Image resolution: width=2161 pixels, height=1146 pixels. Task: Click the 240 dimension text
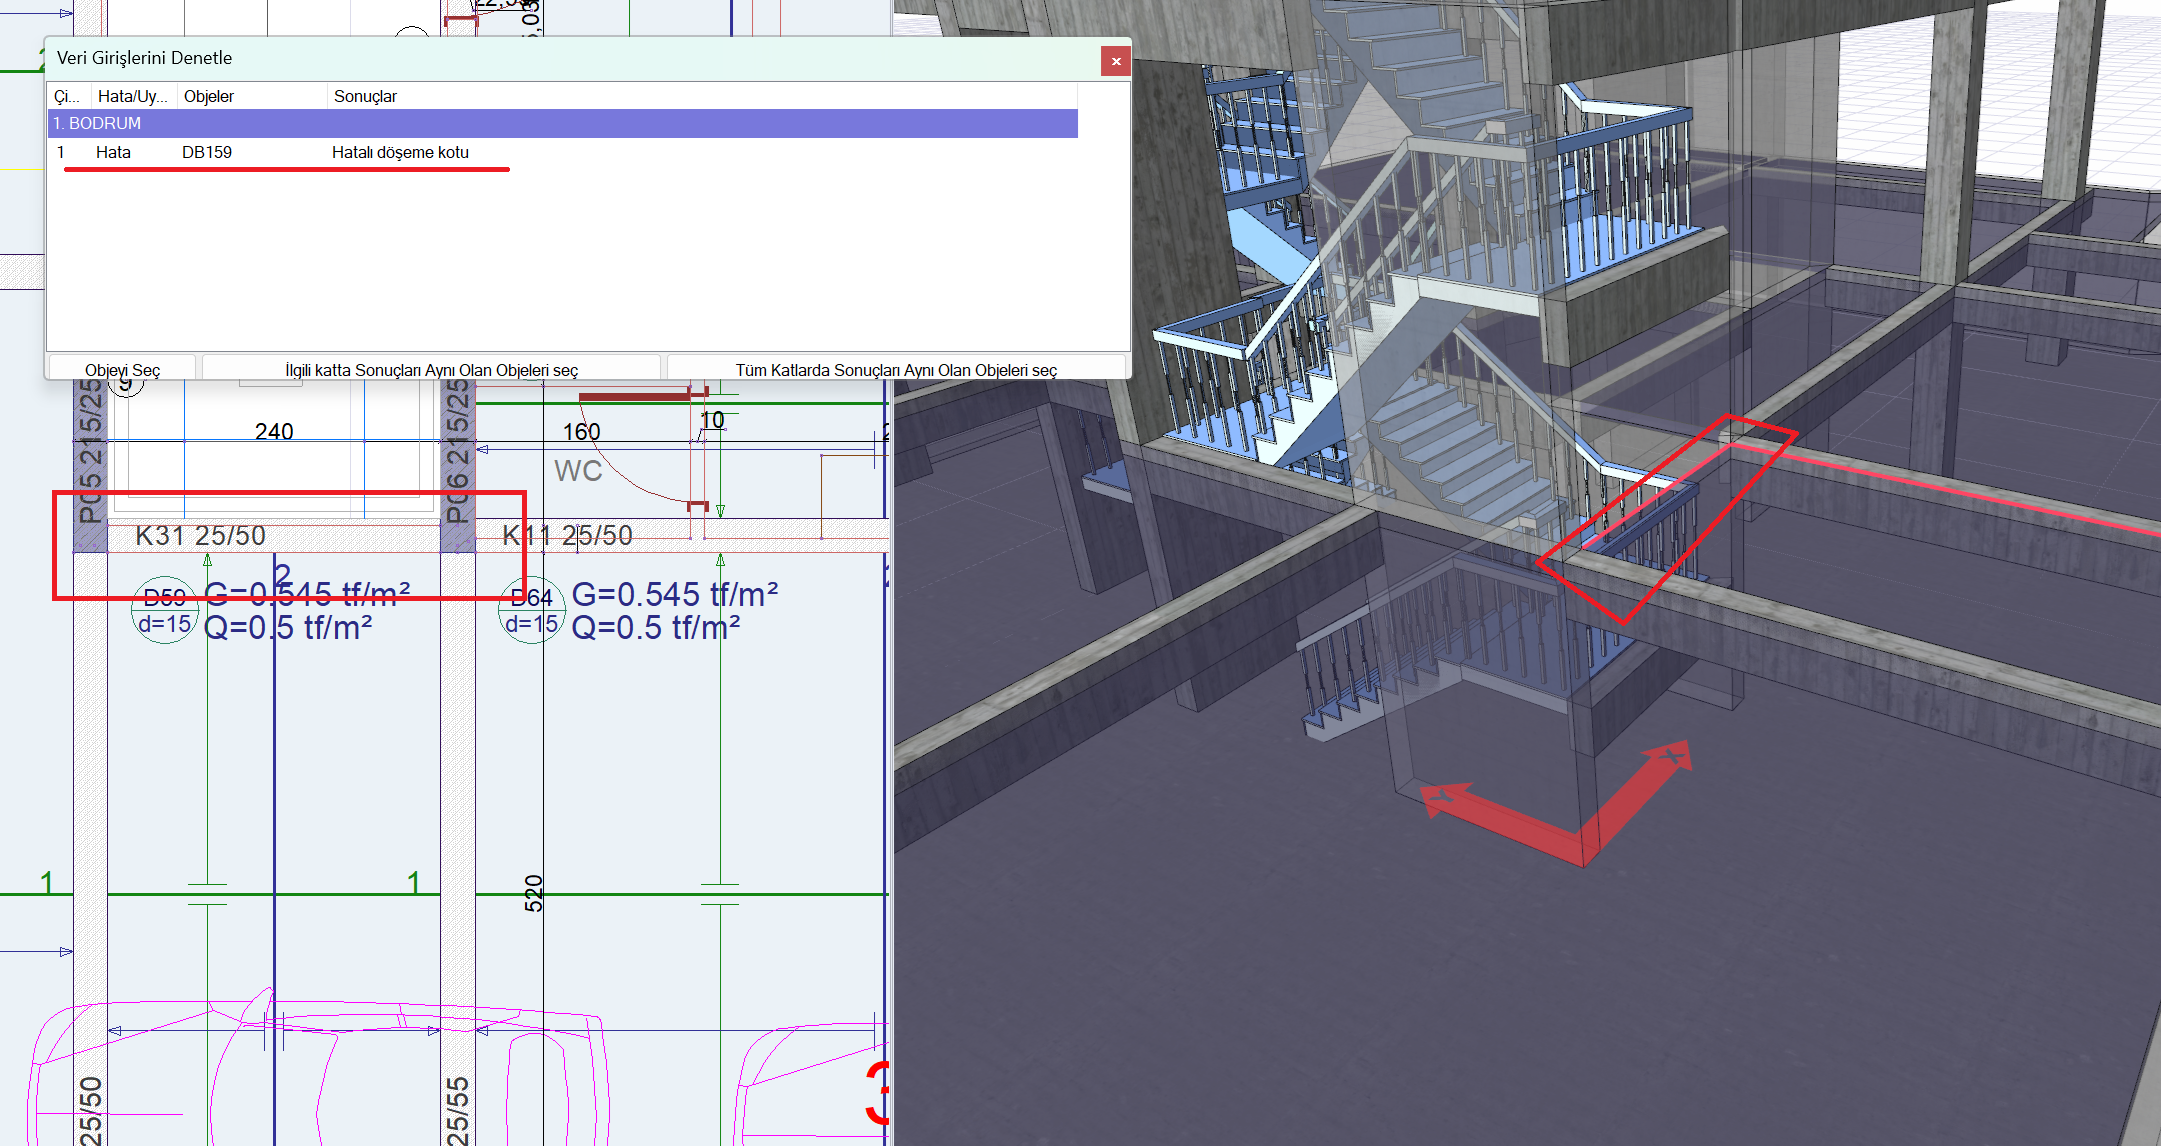coord(273,431)
